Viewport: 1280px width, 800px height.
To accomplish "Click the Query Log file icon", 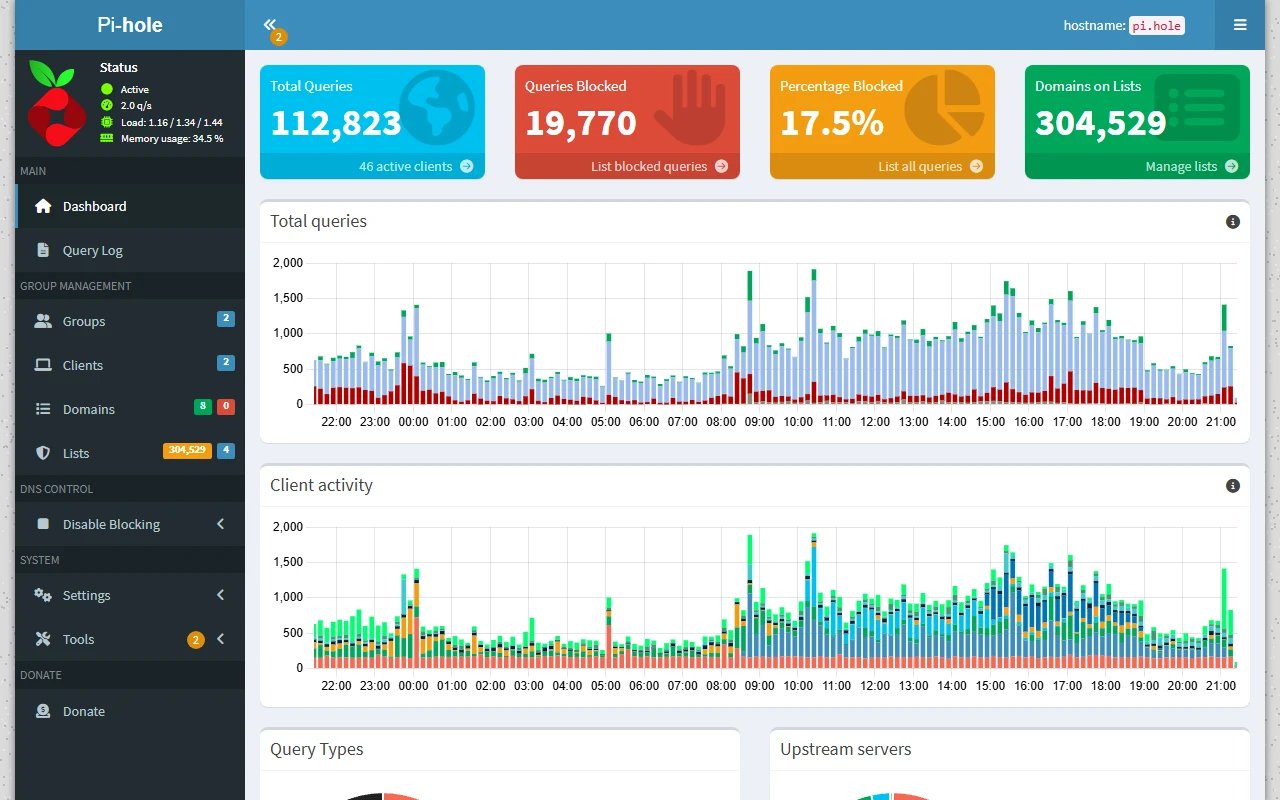I will coord(43,250).
